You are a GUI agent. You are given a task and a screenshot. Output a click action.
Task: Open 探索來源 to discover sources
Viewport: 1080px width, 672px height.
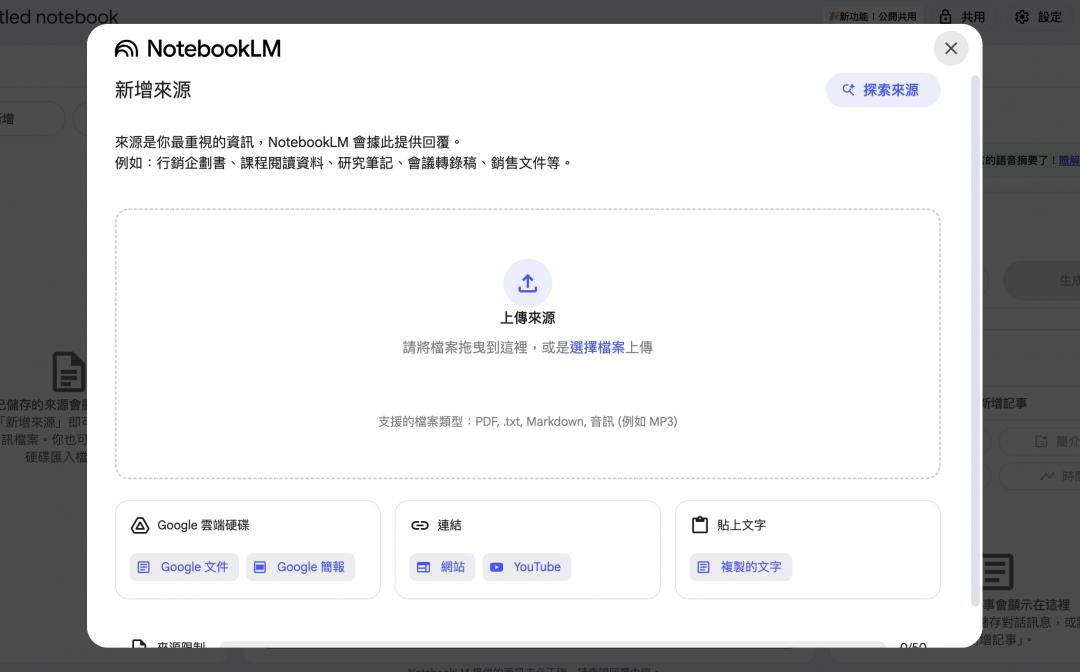[x=882, y=90]
